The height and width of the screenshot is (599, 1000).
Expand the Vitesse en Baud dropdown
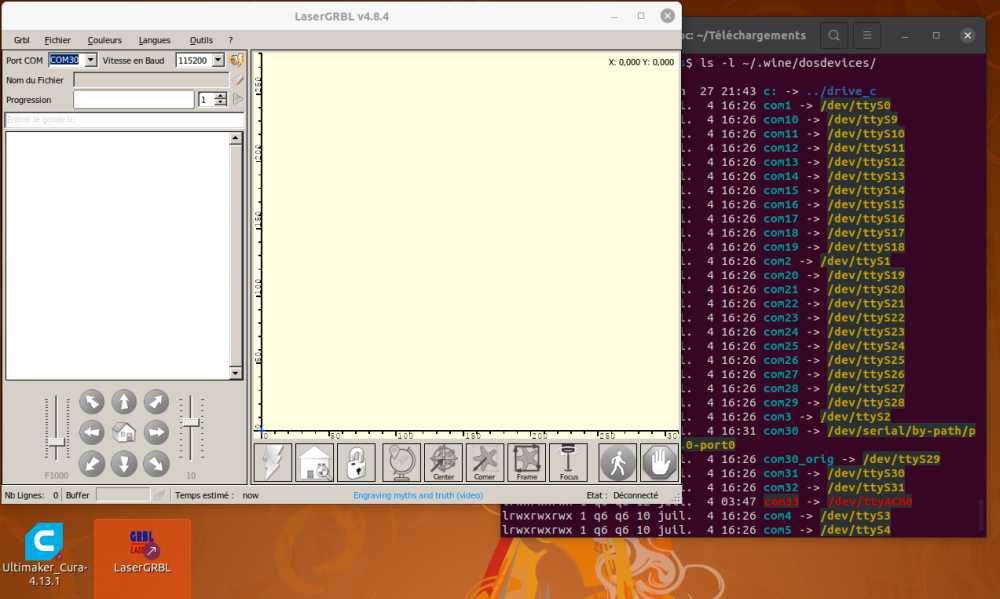pyautogui.click(x=218, y=60)
